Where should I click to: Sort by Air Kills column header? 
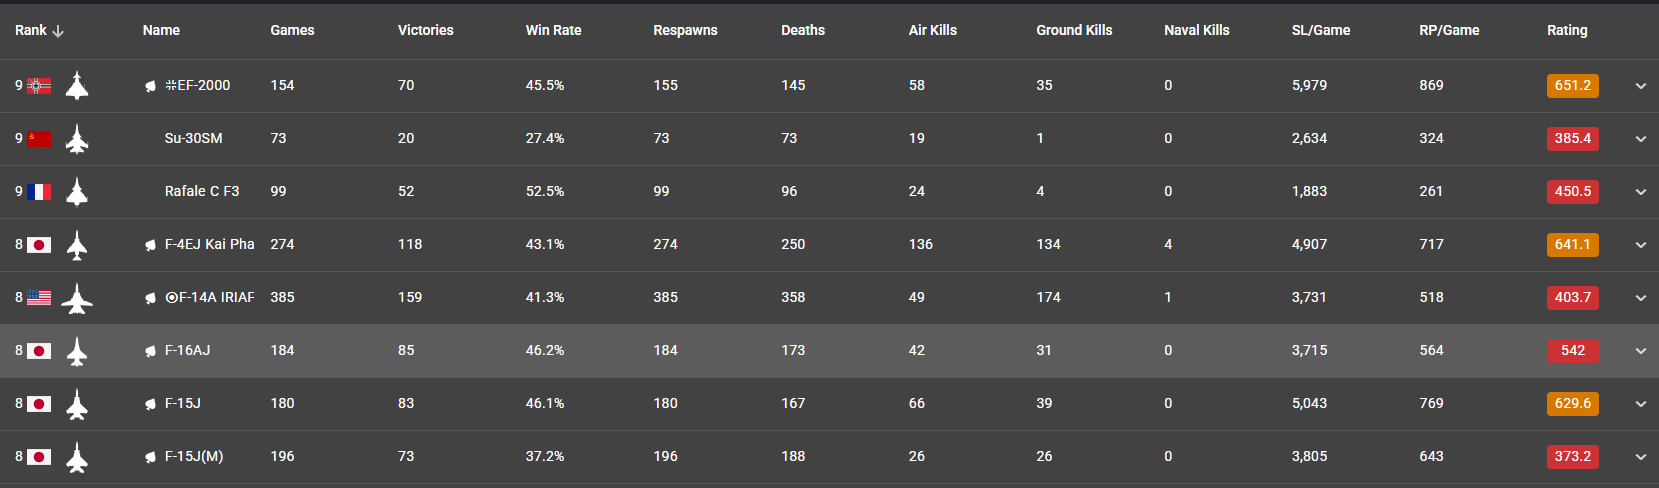(932, 31)
